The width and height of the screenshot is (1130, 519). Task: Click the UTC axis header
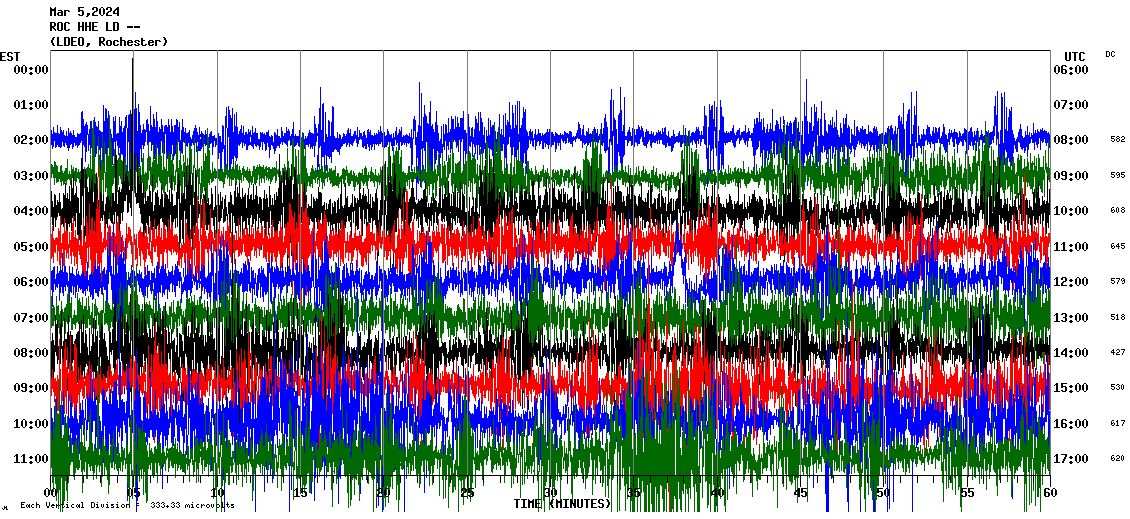1074,56
